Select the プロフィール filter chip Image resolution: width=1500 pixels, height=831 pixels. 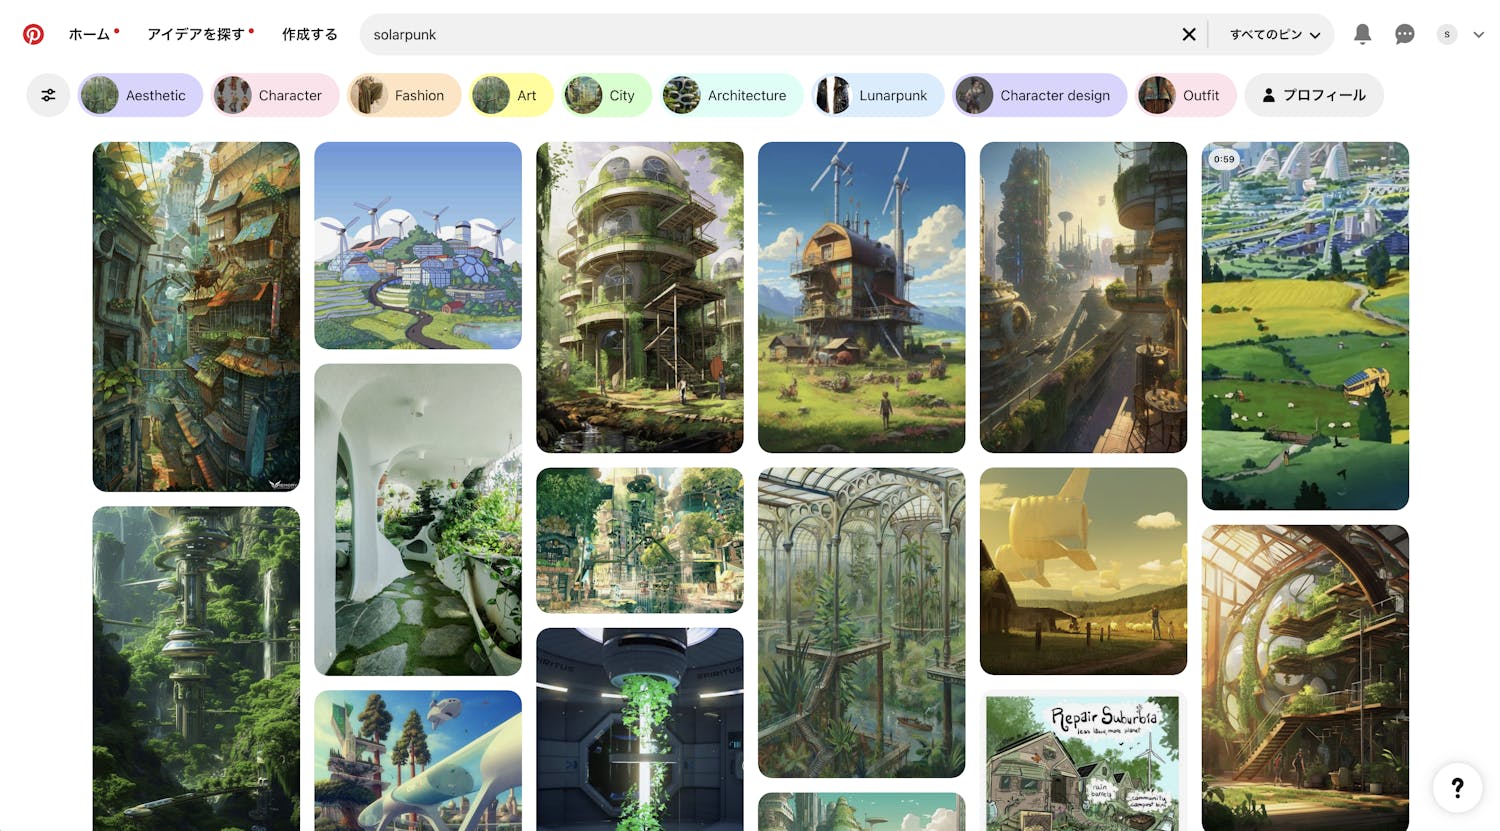(x=1314, y=95)
